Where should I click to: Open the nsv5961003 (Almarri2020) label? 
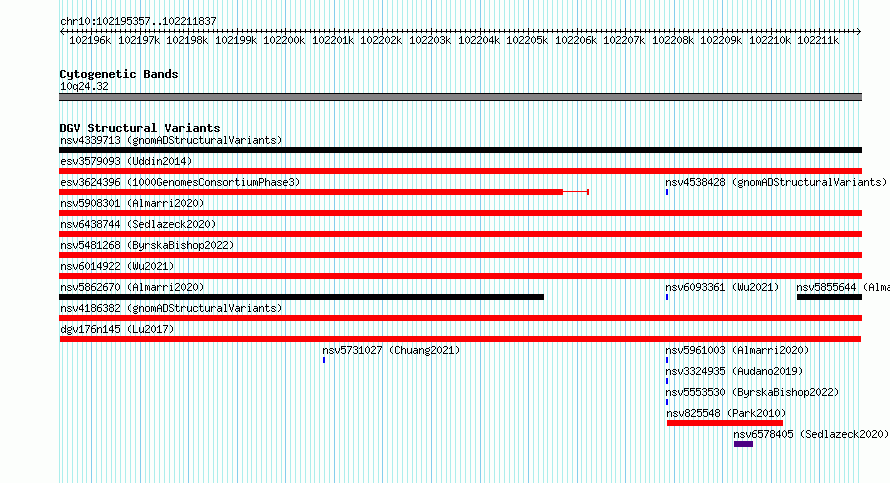pos(737,350)
